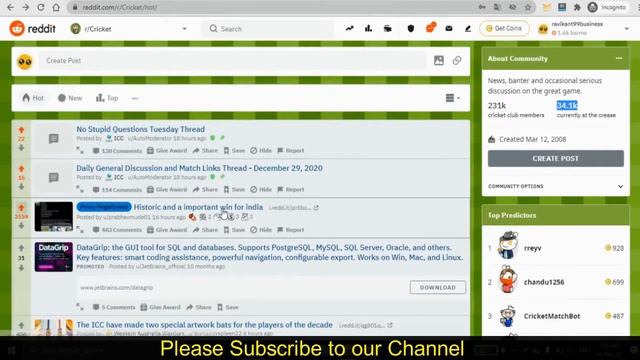Screen dimensions: 640x360
Task: Hide the Daily General Discussion thread
Action: coord(261,189)
